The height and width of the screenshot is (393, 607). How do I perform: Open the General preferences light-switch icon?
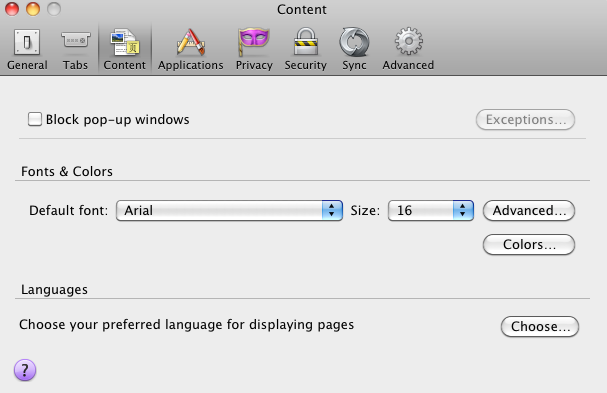point(27,42)
